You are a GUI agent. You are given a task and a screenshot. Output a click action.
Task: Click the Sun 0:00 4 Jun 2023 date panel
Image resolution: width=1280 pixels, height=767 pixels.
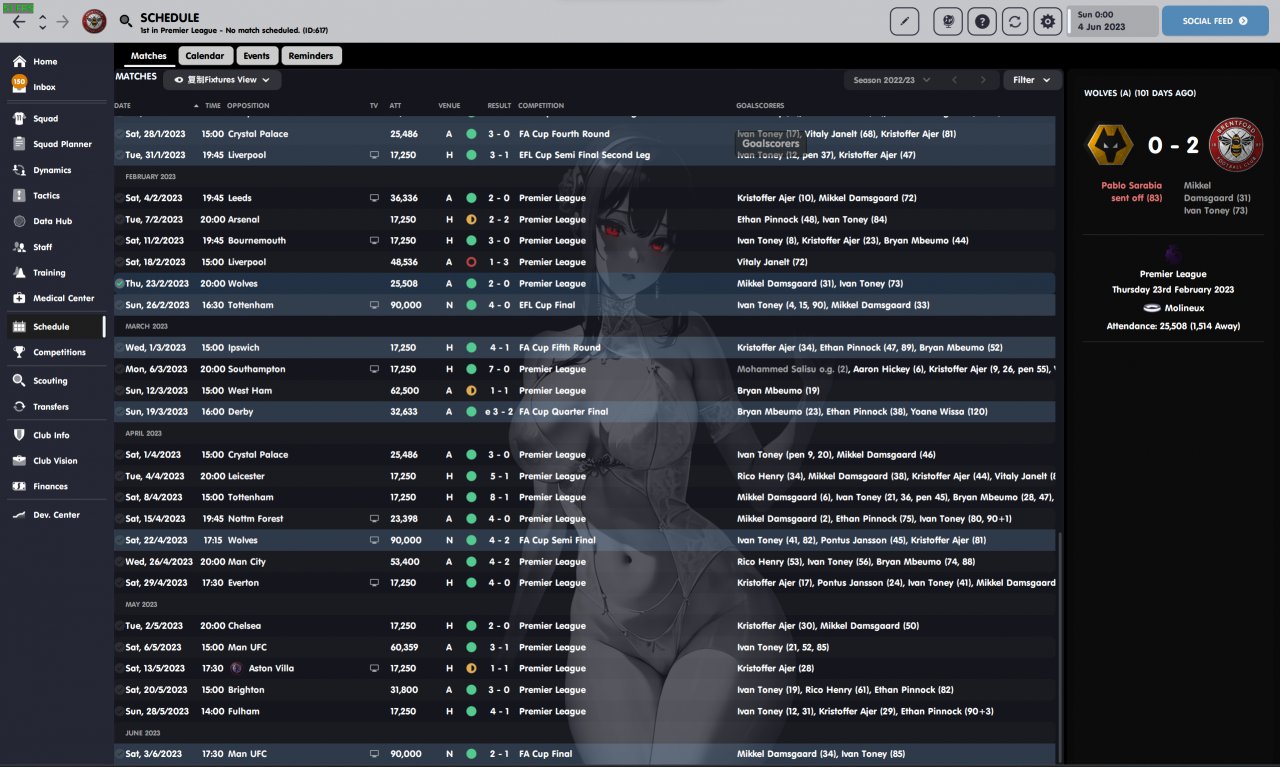coord(1114,21)
